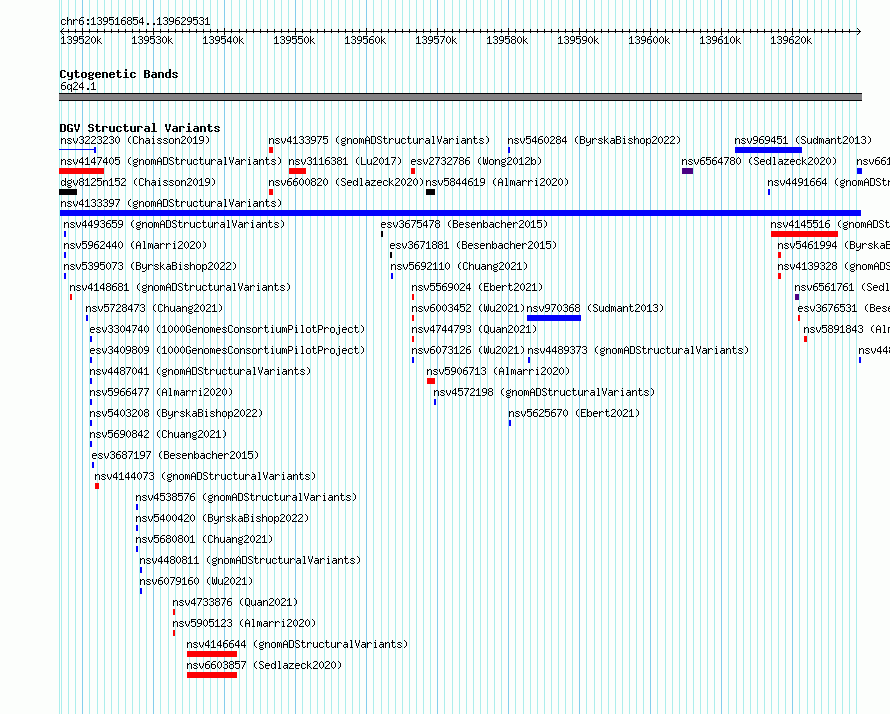Open nsv4744793 (Quan2021) label
The image size is (890, 714).
475,329
